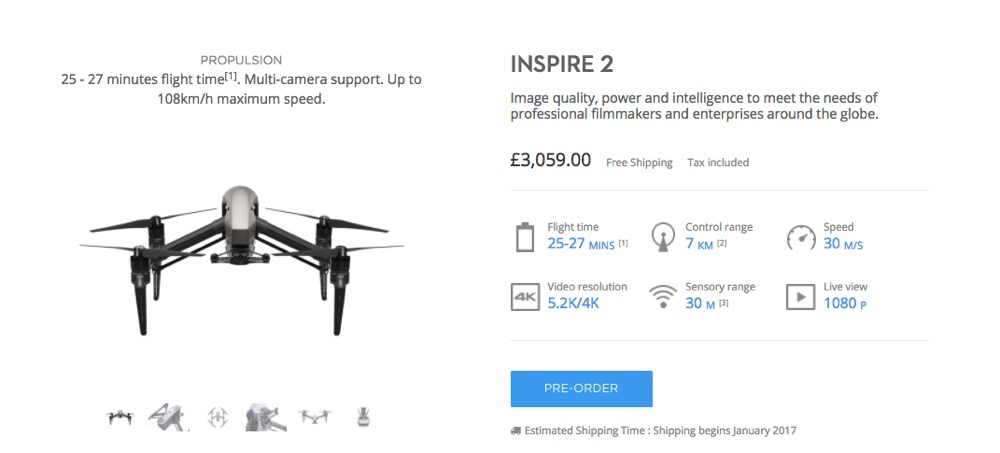
Task: Select the second close-up drone thumbnail
Action: [x=168, y=416]
